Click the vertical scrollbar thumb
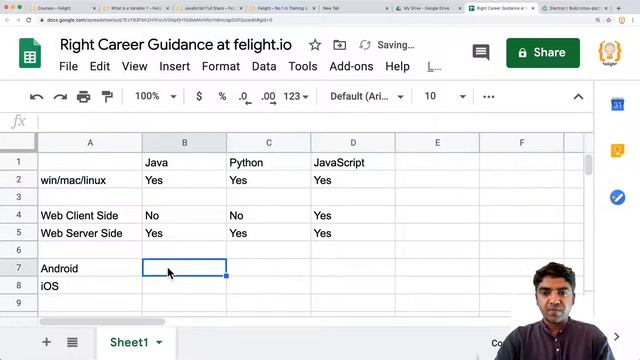The width and height of the screenshot is (640, 360). [x=588, y=164]
